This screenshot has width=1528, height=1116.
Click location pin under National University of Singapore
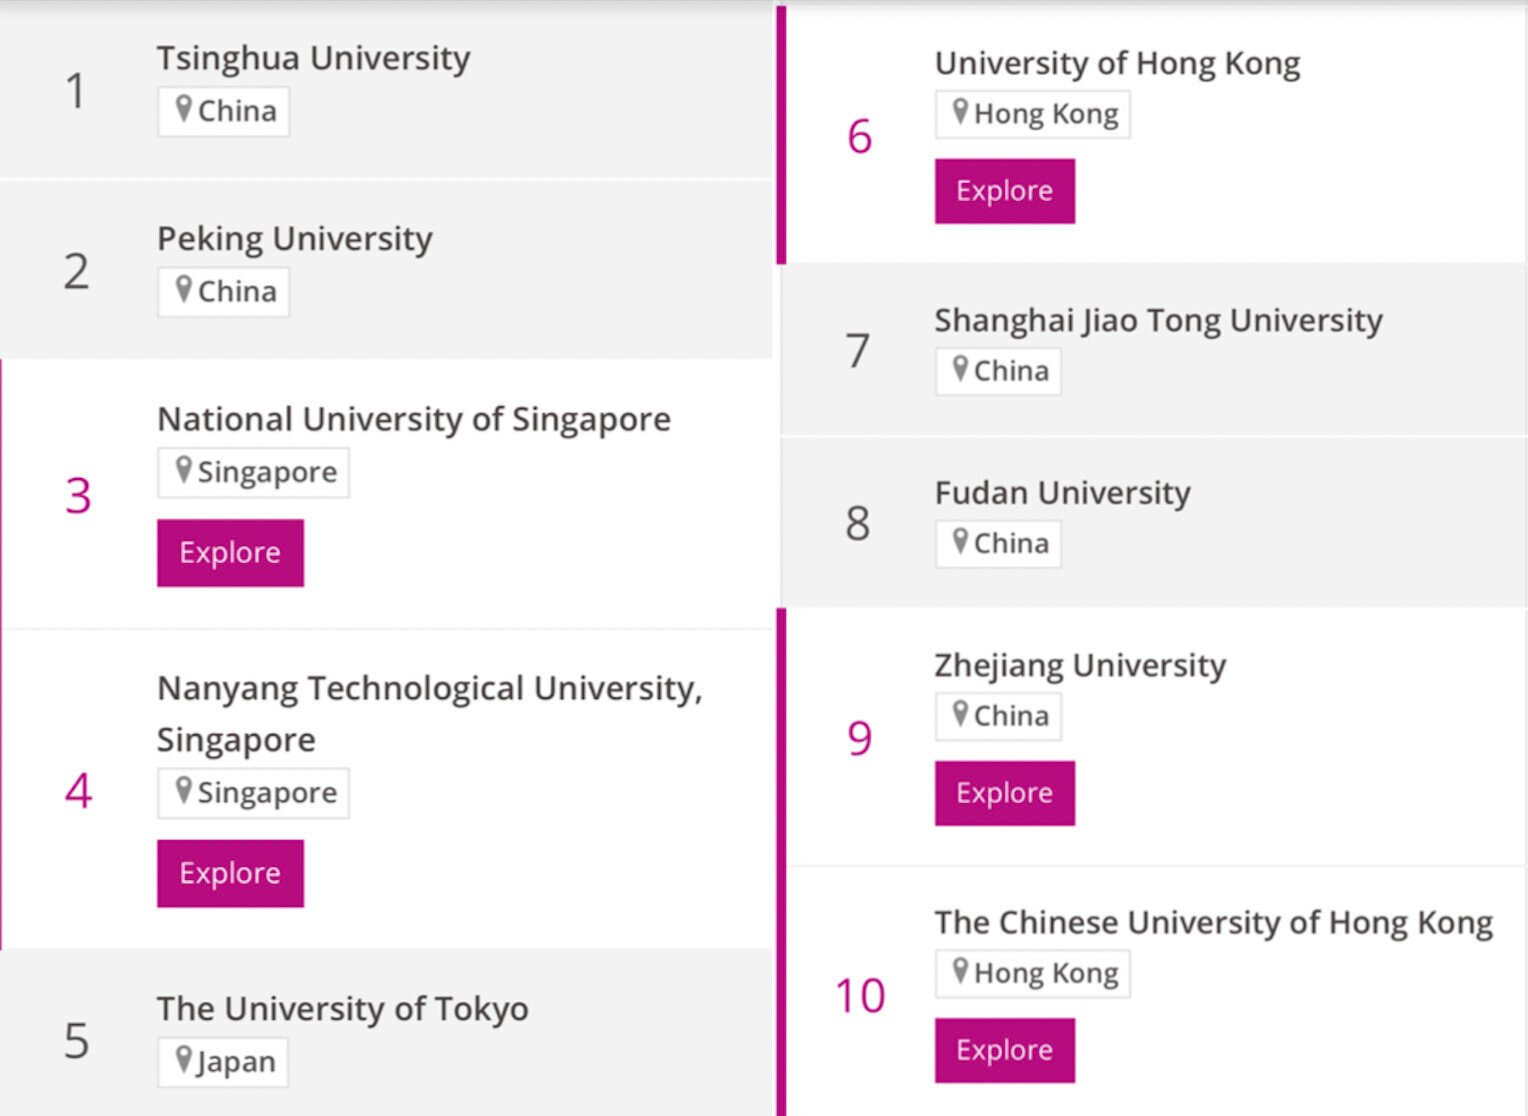pos(183,469)
